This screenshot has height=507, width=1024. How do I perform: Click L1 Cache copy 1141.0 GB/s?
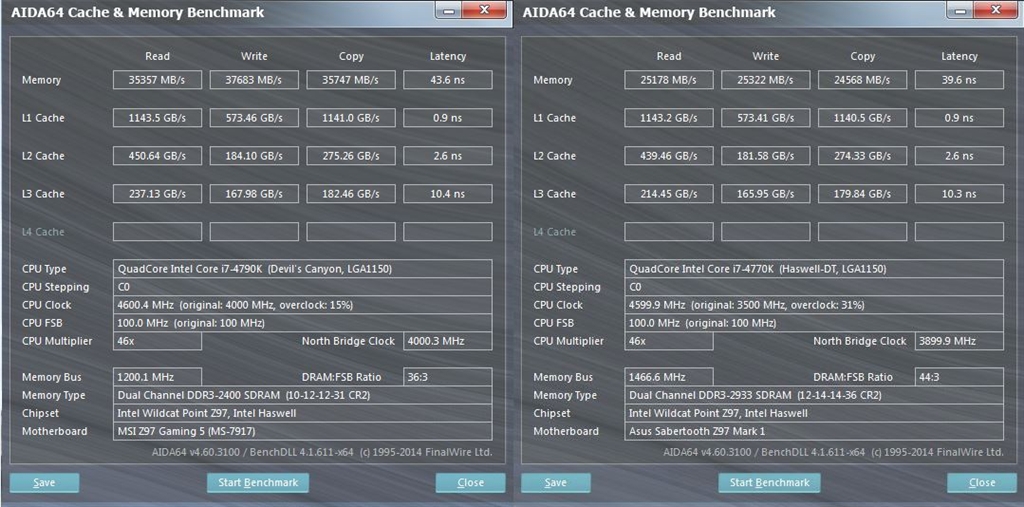pyautogui.click(x=351, y=118)
